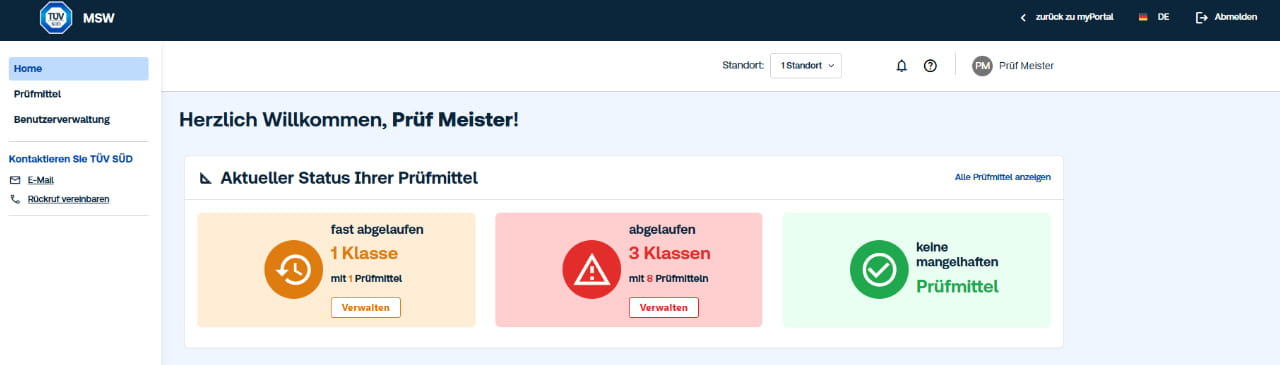Click the orange 1 Klasse text
1280x365 pixels.
tap(364, 253)
